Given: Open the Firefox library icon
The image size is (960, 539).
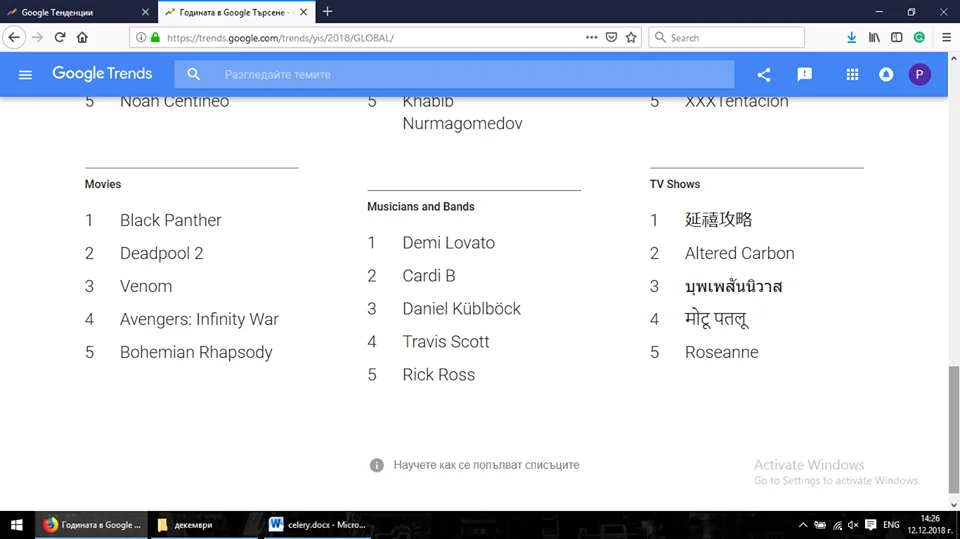Looking at the screenshot, I should [x=874, y=37].
